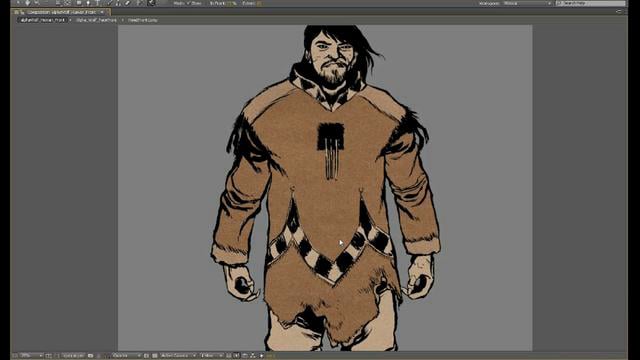Go to third breadcrumb composition in navigator
Viewport: 640px width, 360px height.
click(x=142, y=20)
